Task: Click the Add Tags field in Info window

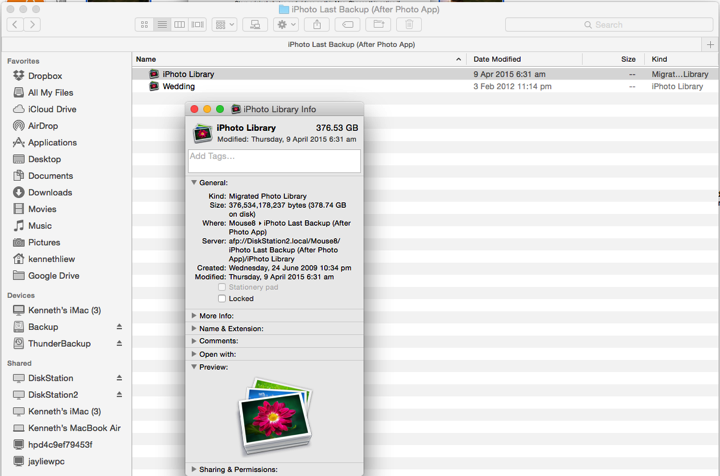Action: point(274,161)
